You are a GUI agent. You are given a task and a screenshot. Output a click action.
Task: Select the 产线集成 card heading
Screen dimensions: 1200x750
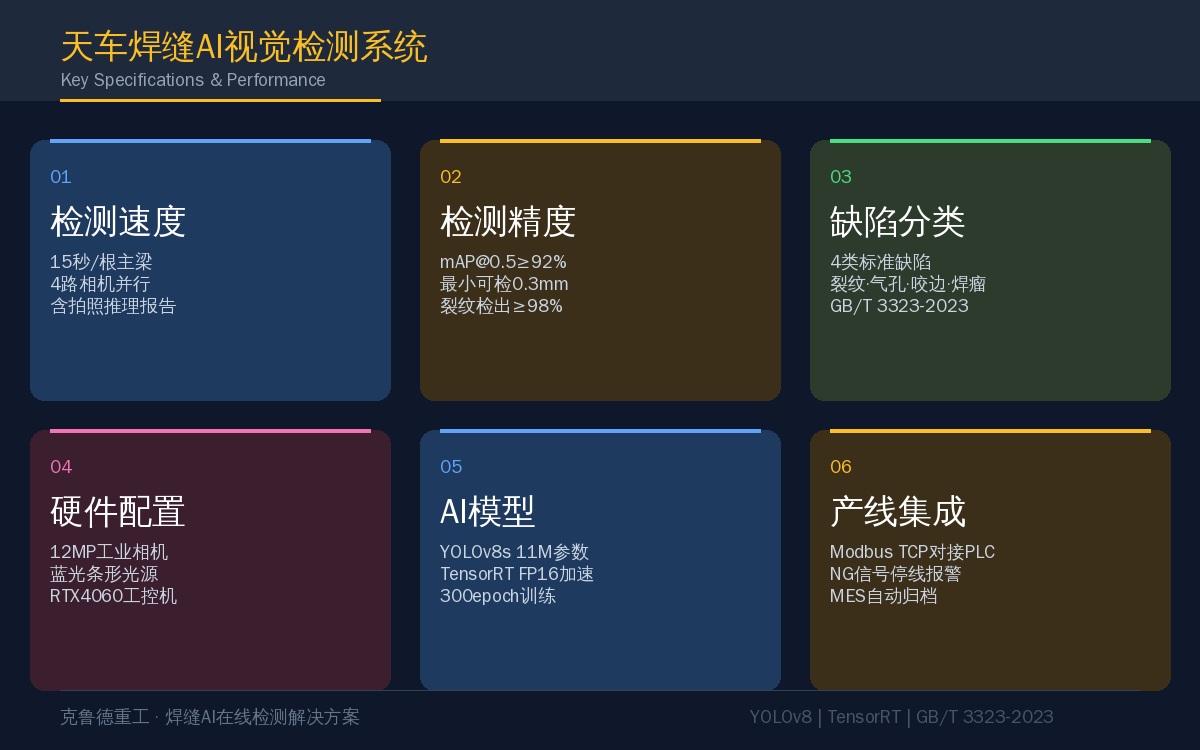898,511
